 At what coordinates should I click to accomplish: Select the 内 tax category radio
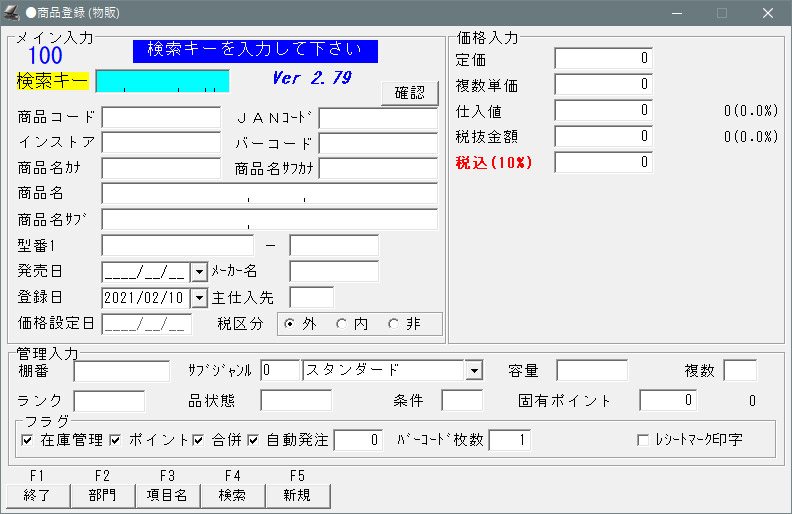coord(341,323)
